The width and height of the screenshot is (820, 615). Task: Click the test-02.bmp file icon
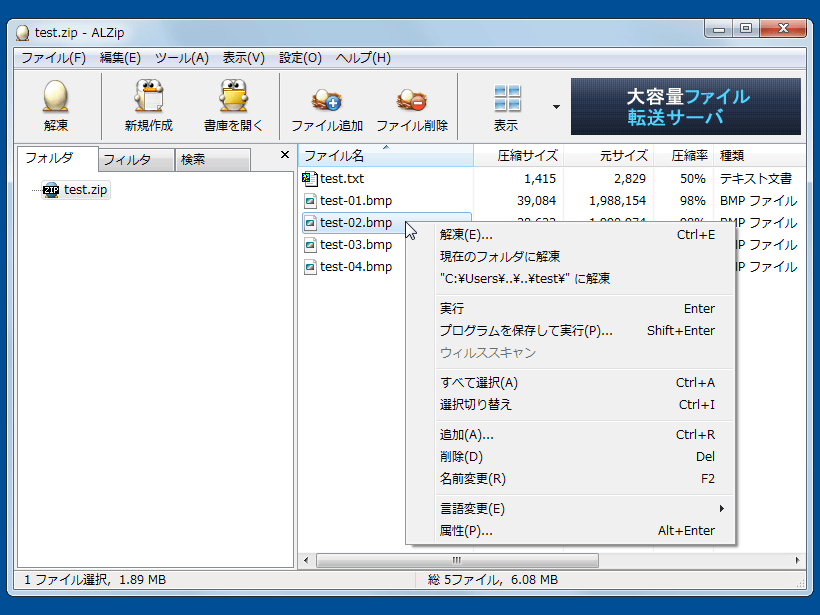click(310, 223)
